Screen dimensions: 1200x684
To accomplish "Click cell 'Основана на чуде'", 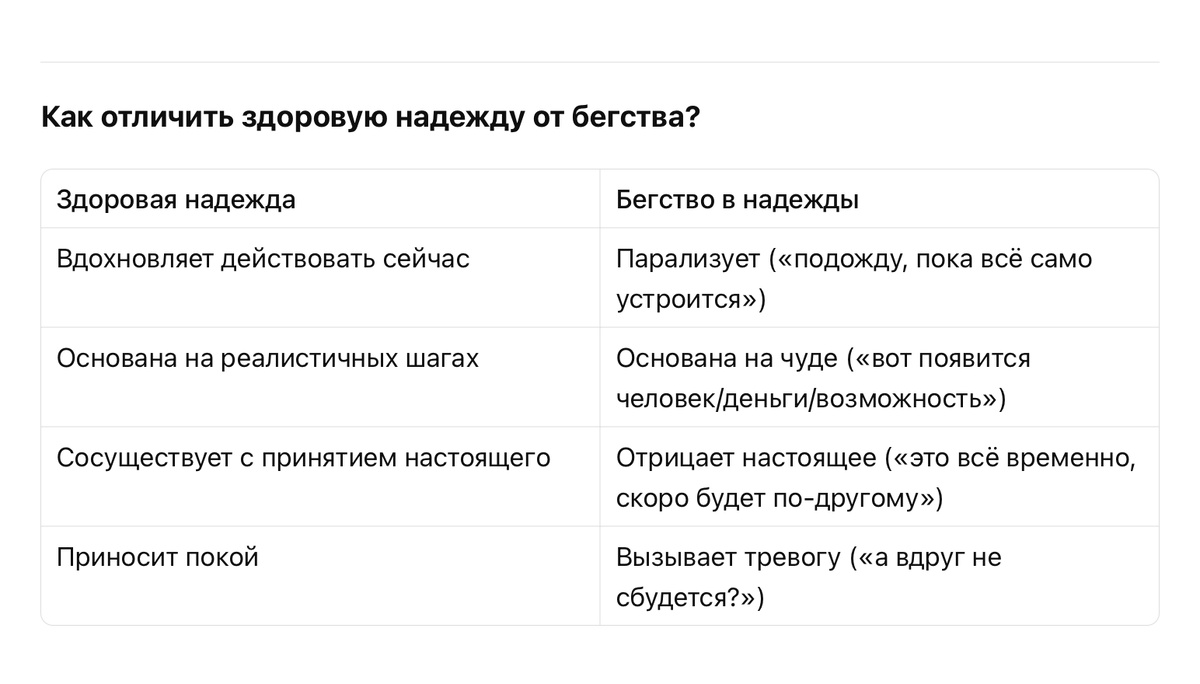I will (822, 359).
